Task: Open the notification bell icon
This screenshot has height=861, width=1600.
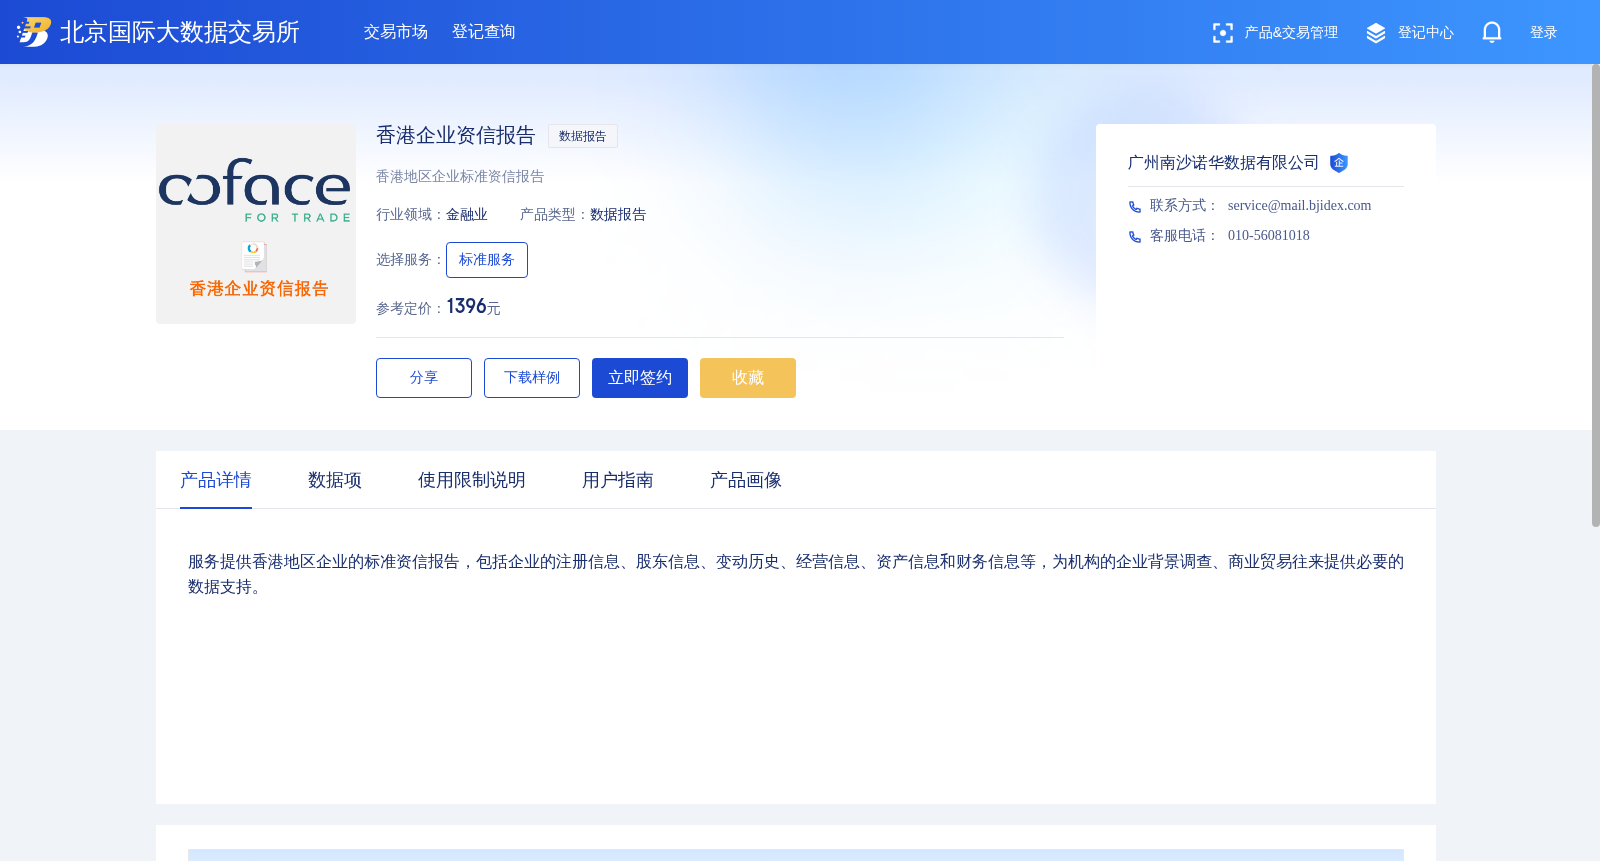Action: [1492, 33]
